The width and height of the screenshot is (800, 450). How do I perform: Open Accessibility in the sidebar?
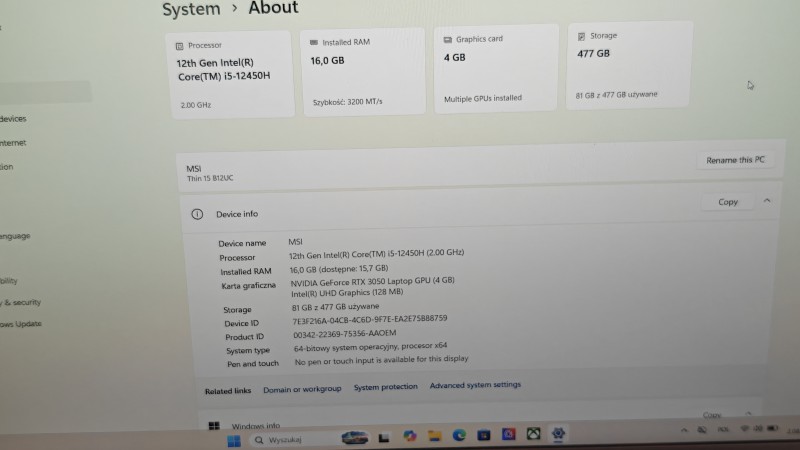(9, 281)
